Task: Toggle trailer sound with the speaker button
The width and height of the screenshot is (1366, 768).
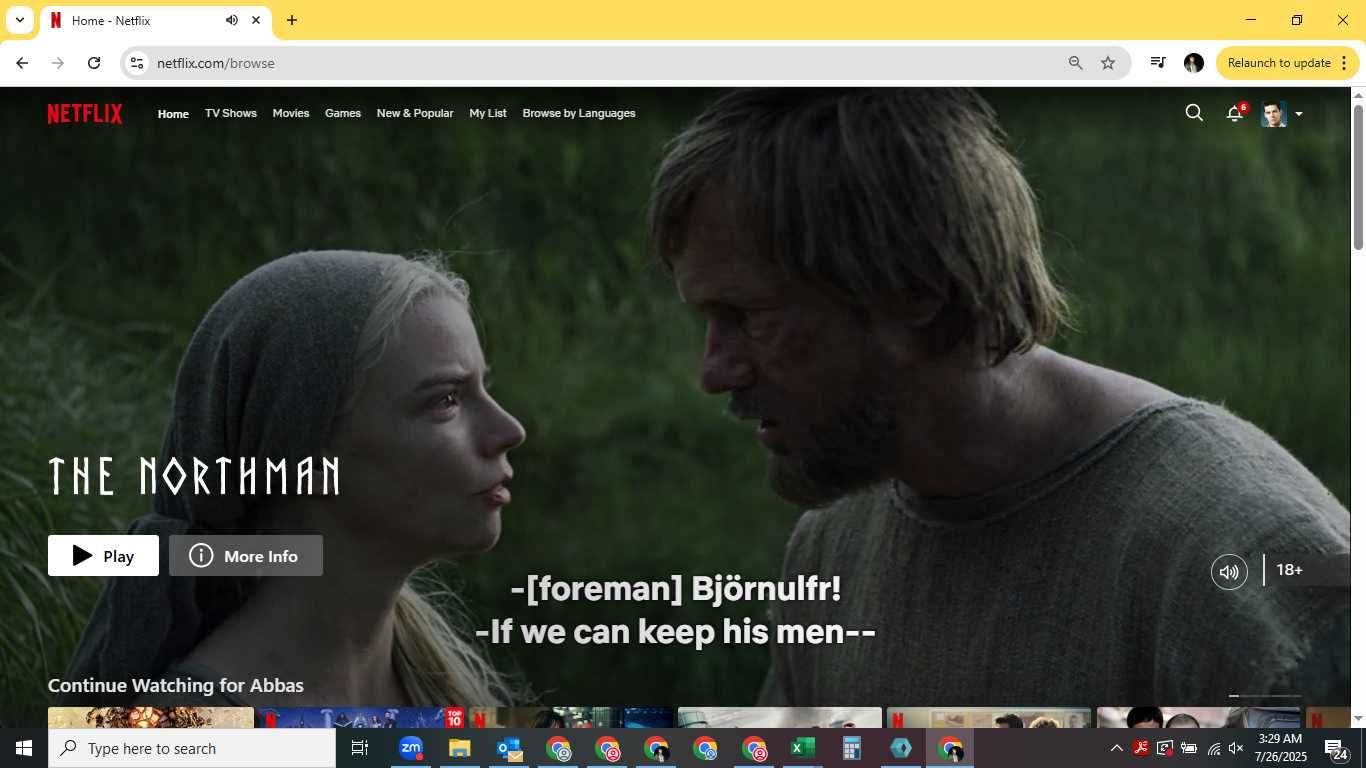Action: (1229, 572)
